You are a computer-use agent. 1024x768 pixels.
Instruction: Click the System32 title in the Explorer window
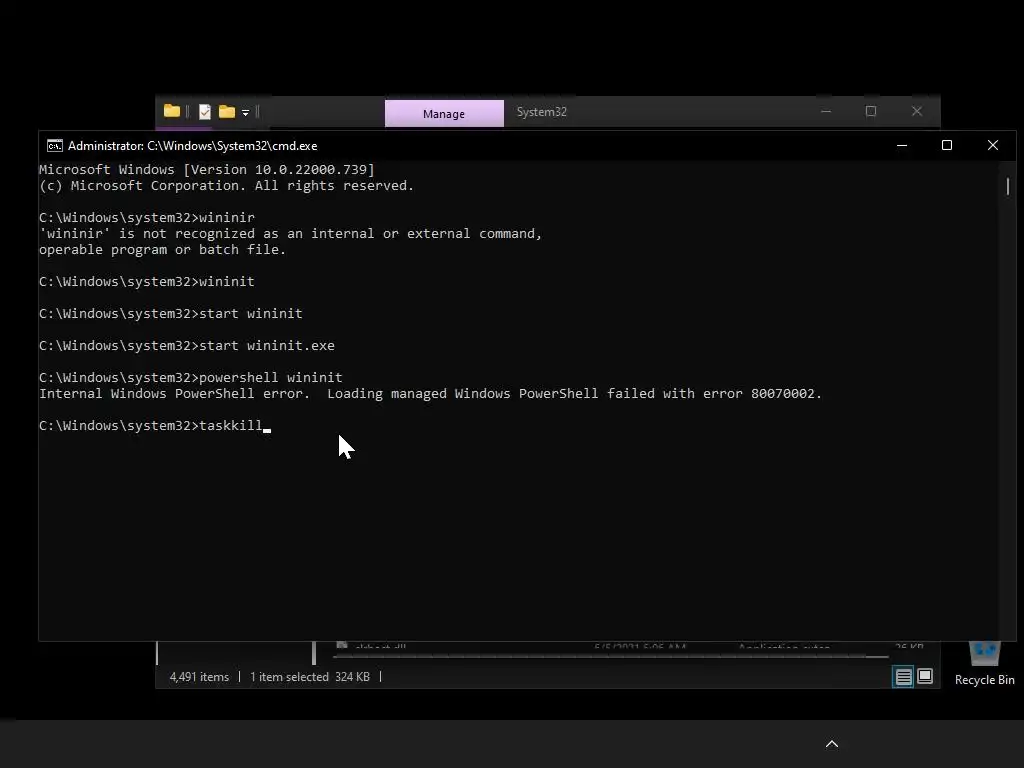pos(541,112)
